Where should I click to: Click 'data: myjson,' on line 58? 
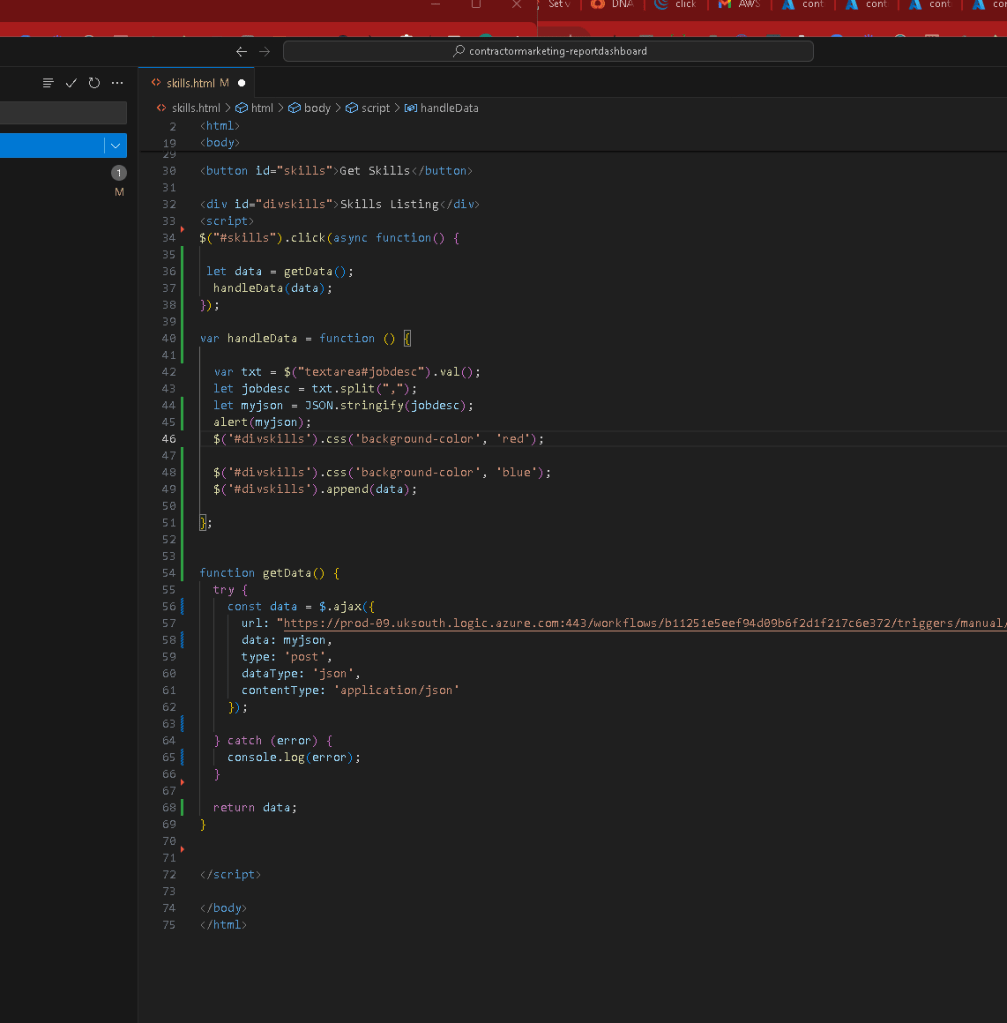coord(287,640)
